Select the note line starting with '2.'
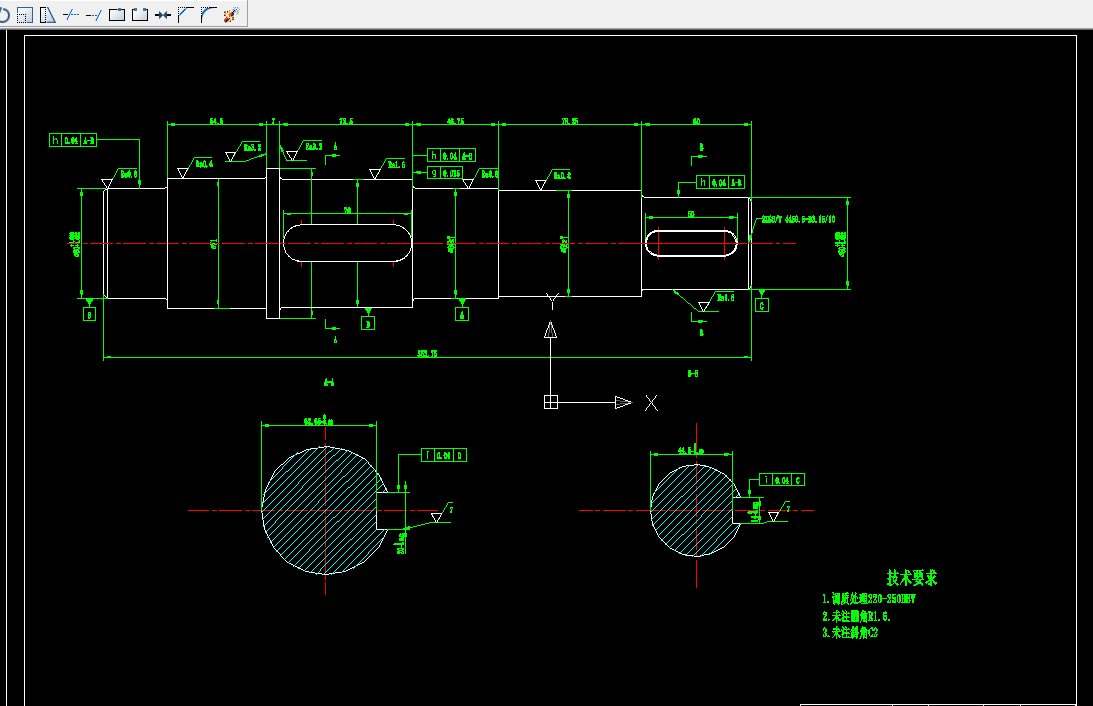 tap(856, 616)
